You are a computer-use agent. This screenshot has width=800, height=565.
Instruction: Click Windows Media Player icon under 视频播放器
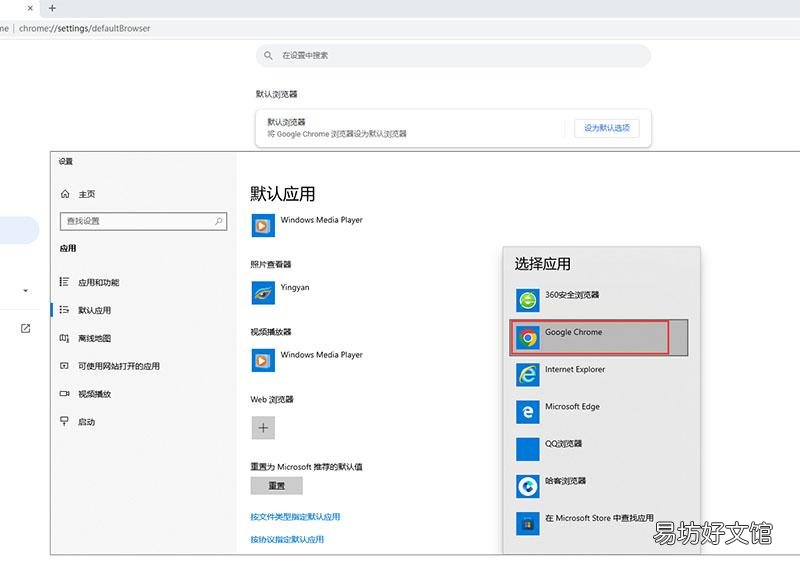[x=263, y=360]
